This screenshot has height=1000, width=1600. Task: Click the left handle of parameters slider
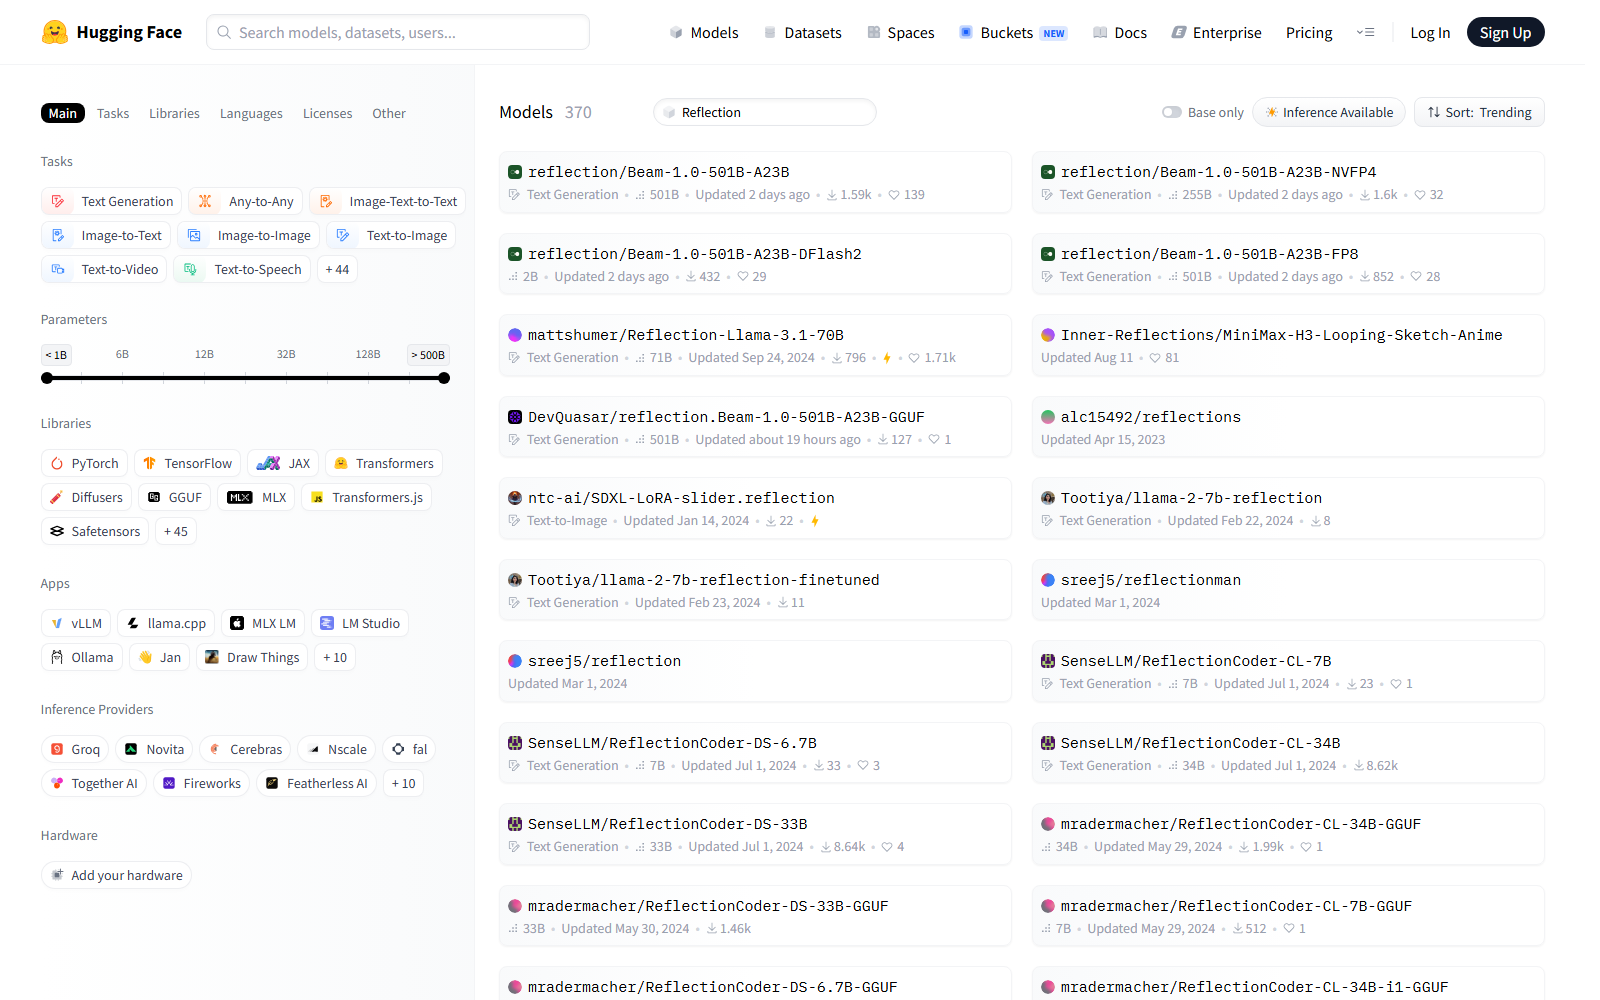(x=47, y=378)
